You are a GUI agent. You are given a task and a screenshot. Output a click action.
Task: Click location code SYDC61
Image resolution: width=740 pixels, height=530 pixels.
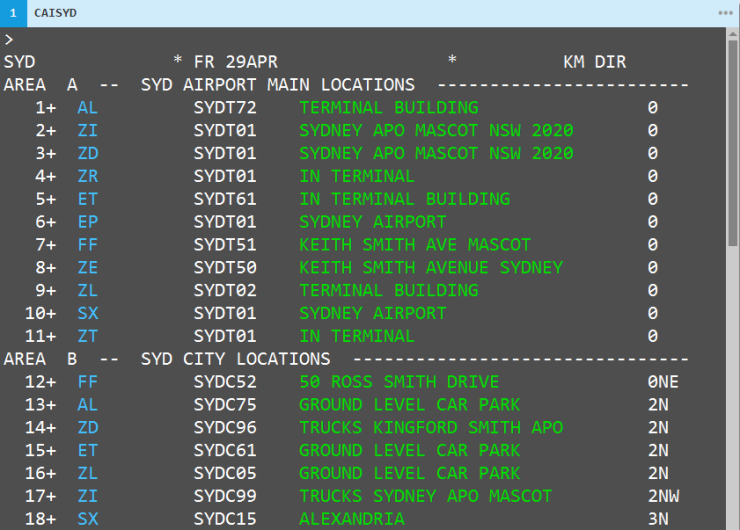click(x=225, y=450)
